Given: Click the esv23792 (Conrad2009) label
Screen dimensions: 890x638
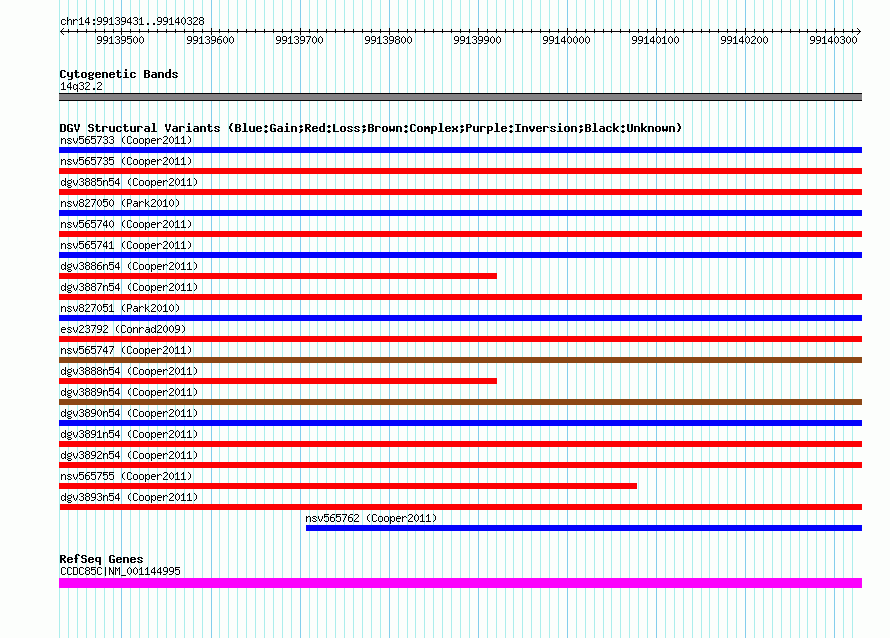Looking at the screenshot, I should click(123, 329).
